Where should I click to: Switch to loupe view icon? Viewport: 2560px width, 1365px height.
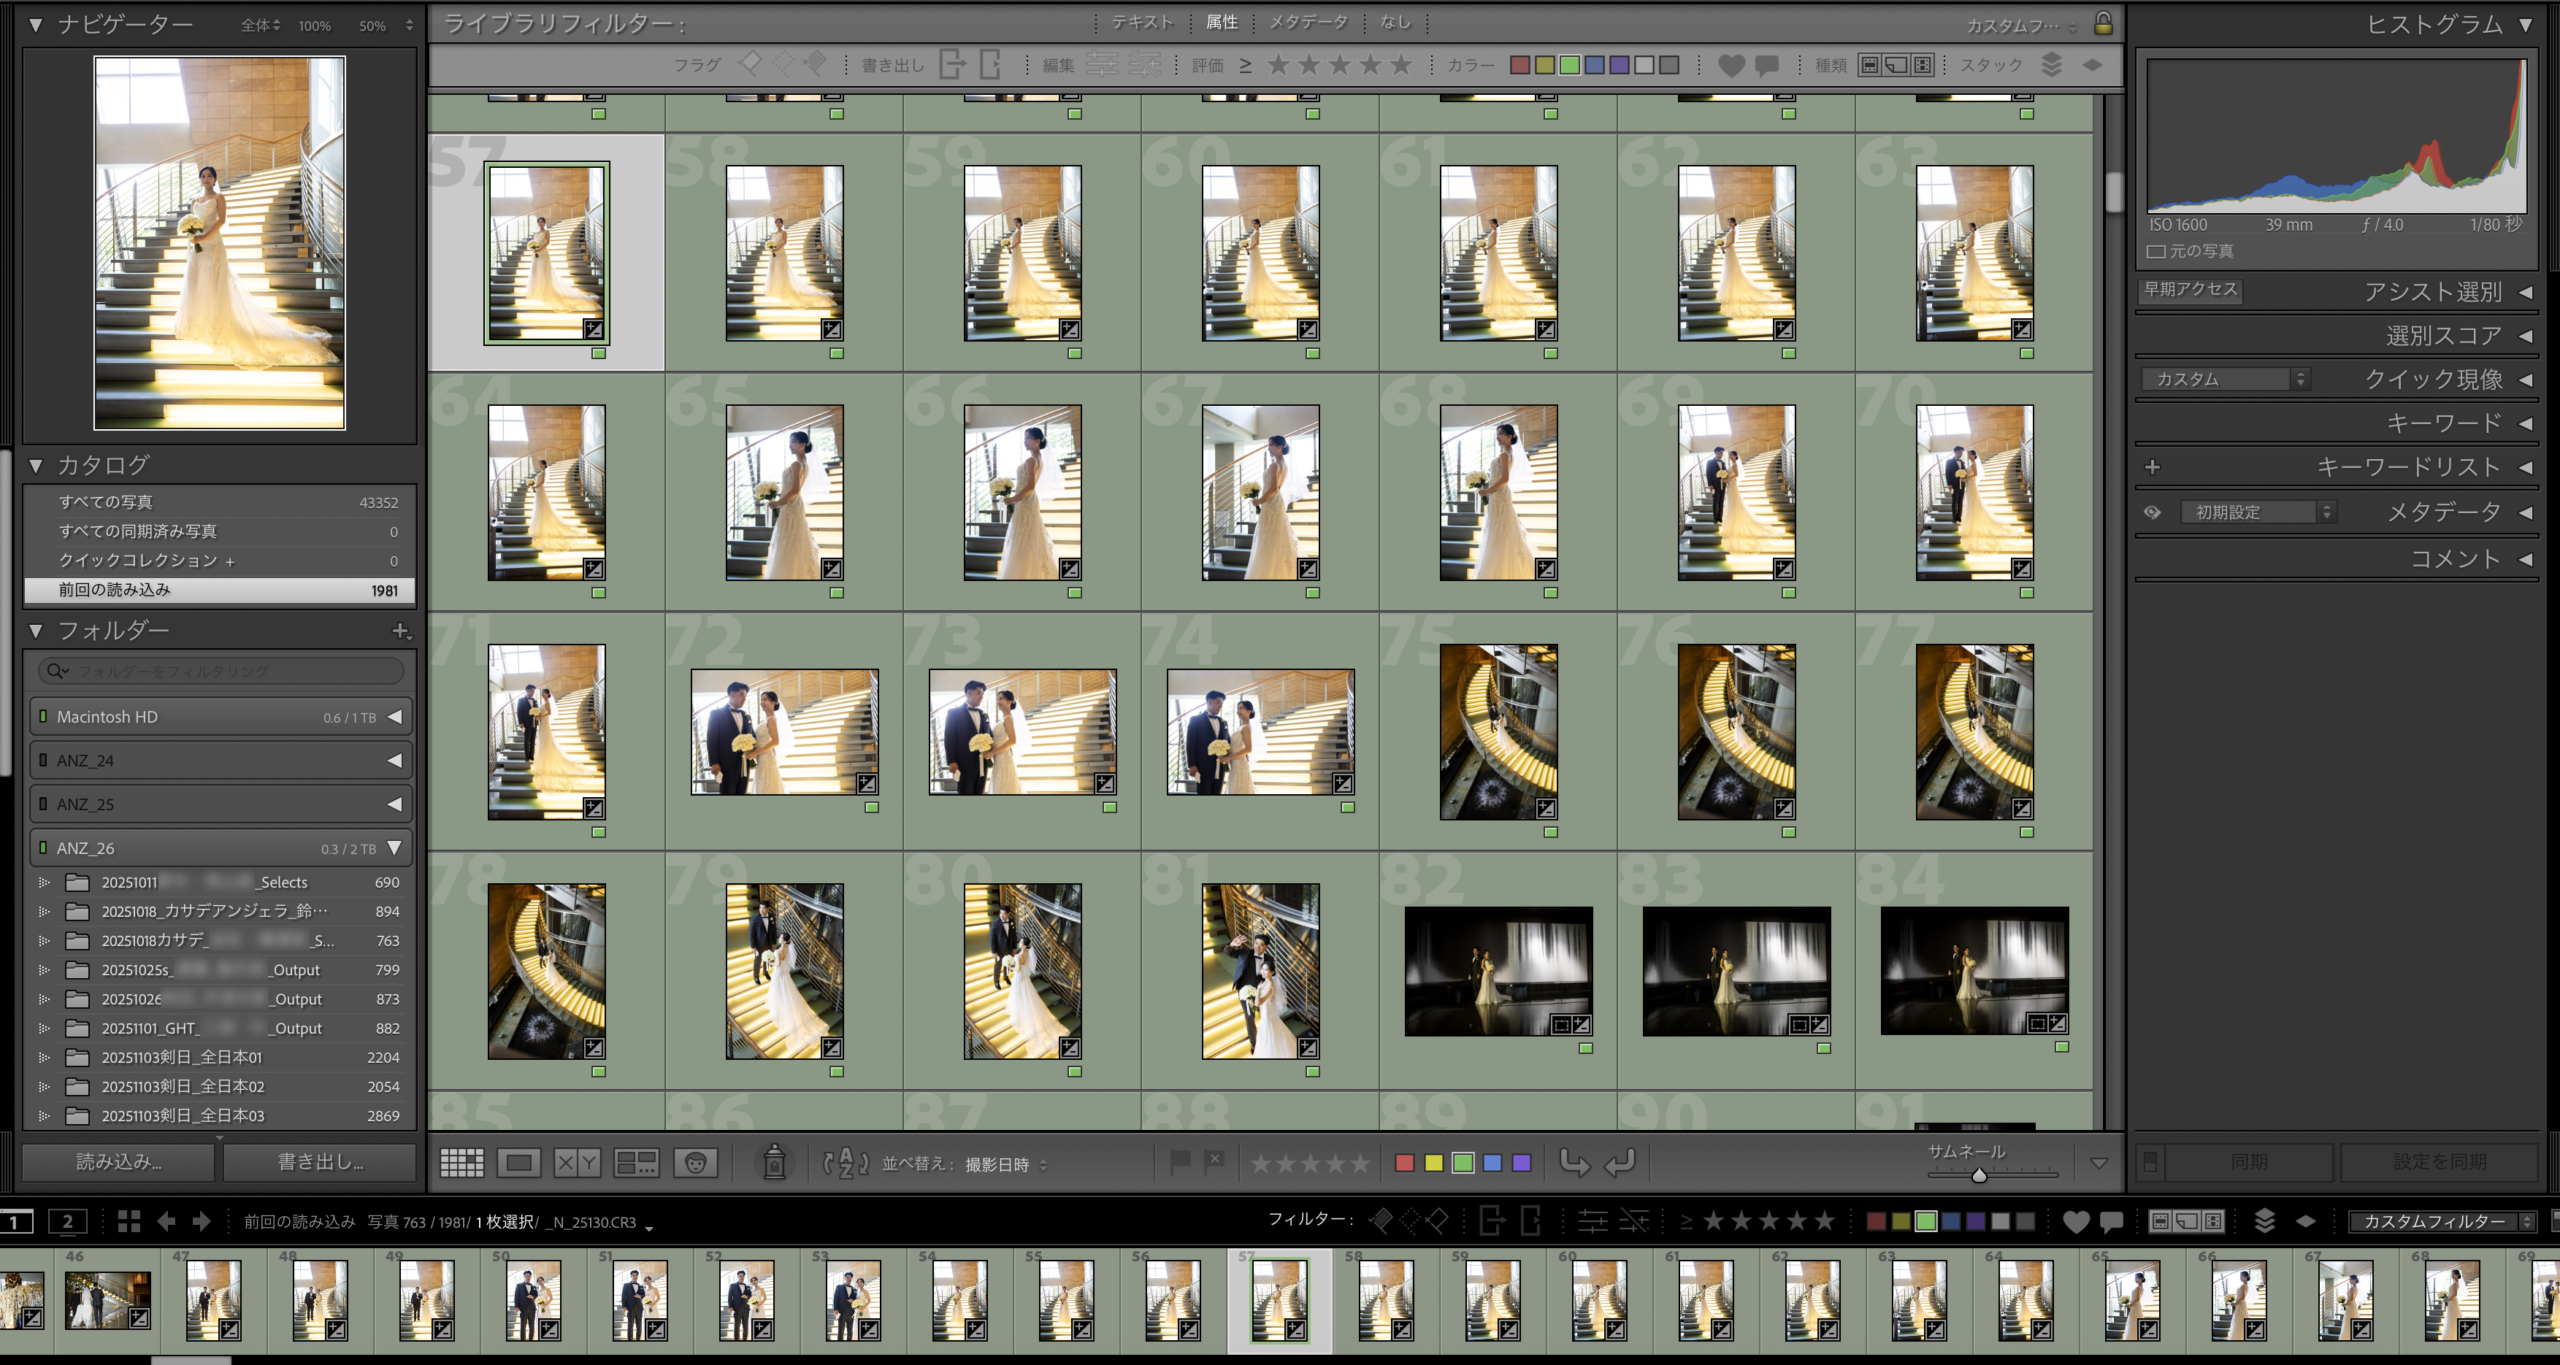[x=519, y=1162]
